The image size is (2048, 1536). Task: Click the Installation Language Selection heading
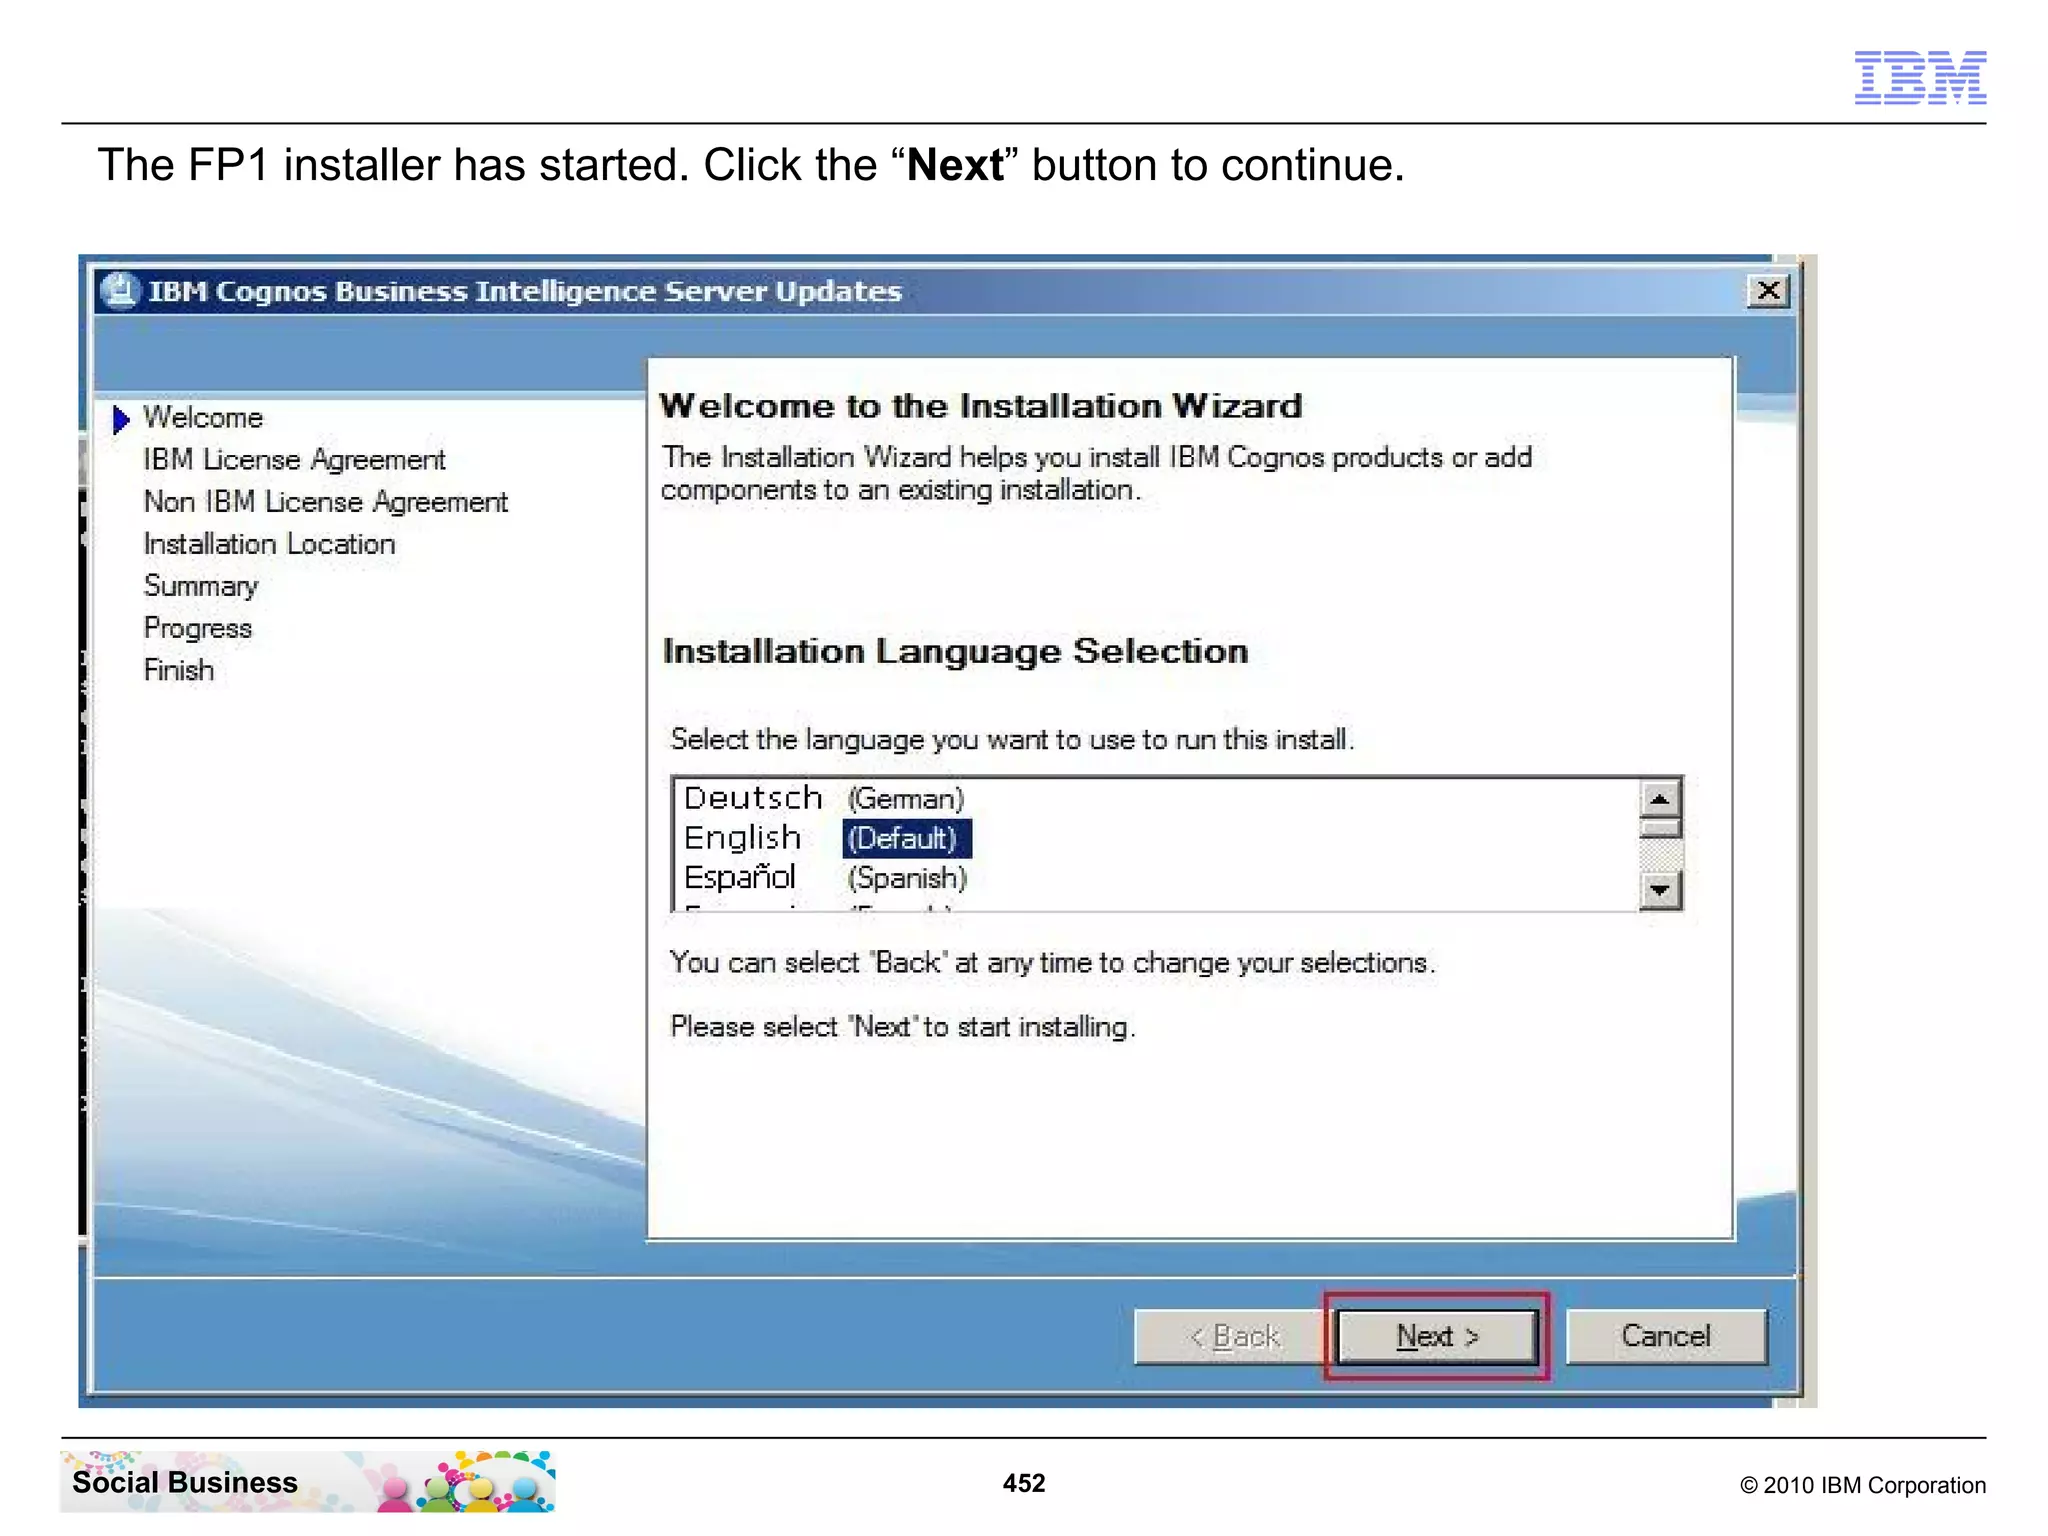[955, 651]
